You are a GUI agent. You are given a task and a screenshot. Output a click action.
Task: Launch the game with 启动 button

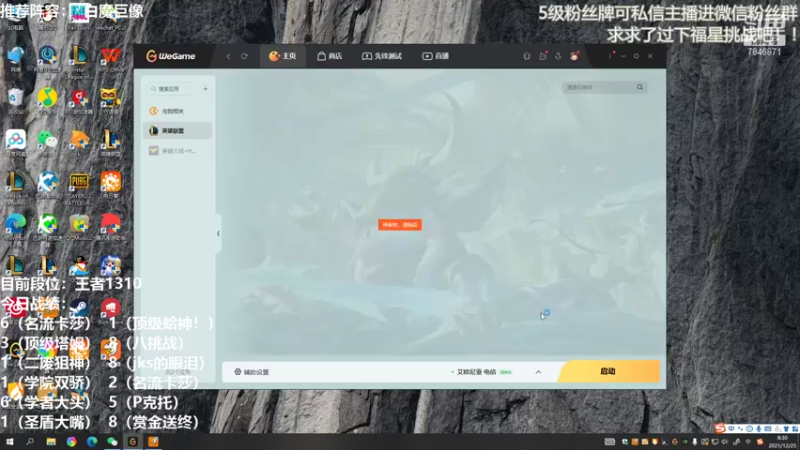pyautogui.click(x=608, y=371)
